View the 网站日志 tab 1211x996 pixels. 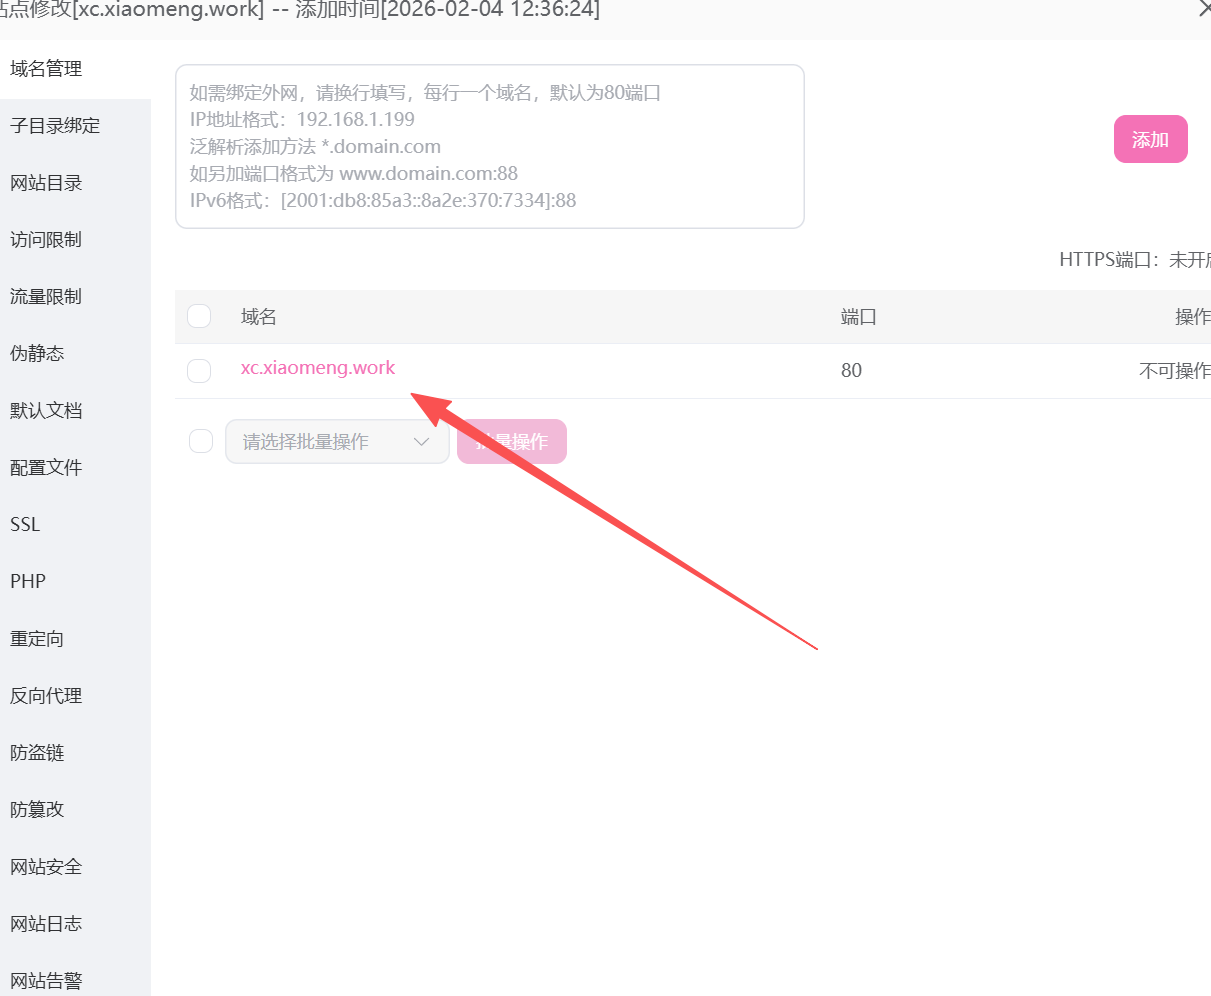46,924
